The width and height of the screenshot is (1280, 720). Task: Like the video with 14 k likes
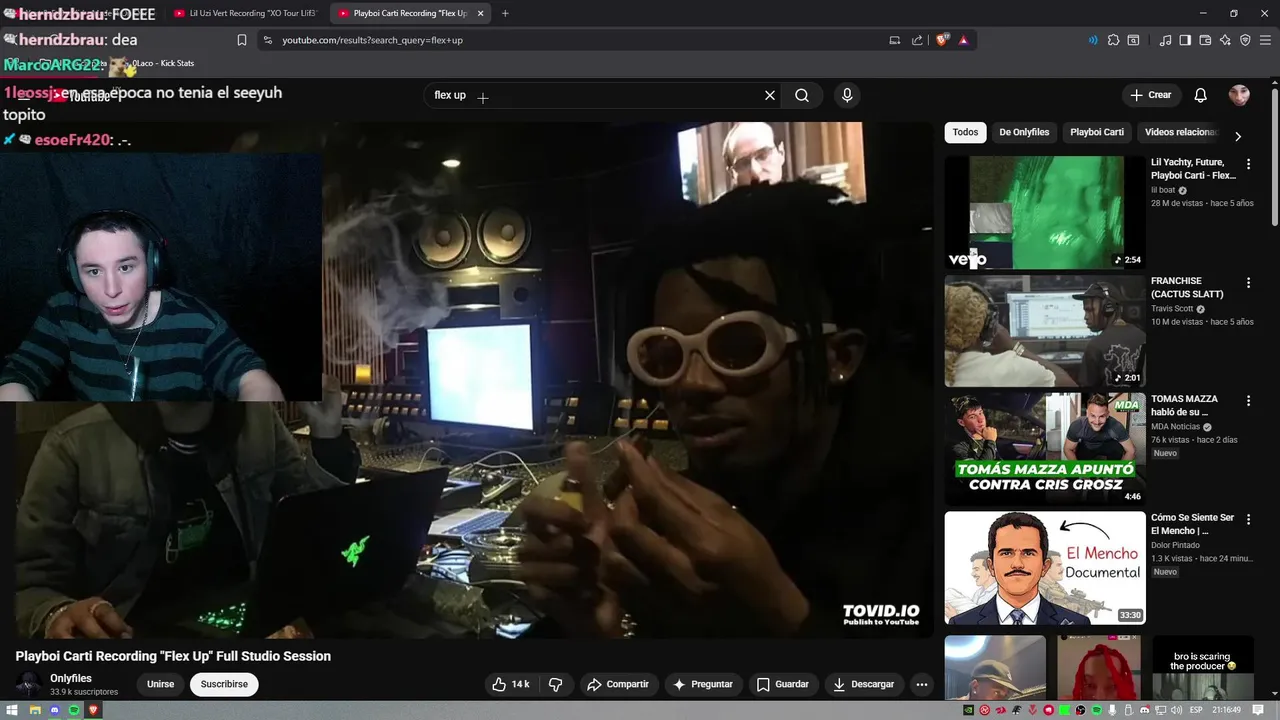tap(511, 684)
